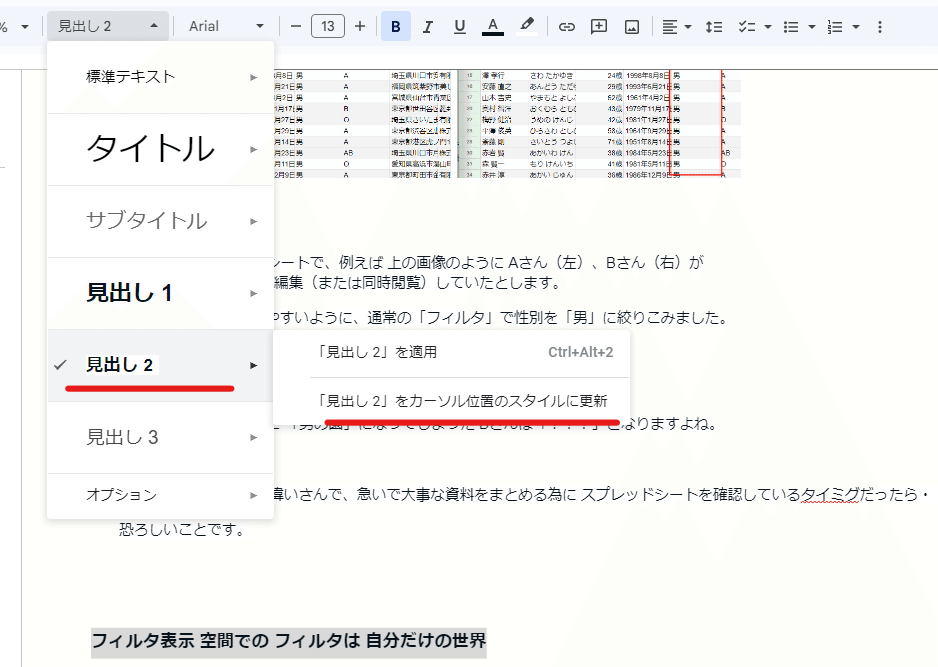This screenshot has width=938, height=667.
Task: Insert a link with chain icon
Action: 567,26
